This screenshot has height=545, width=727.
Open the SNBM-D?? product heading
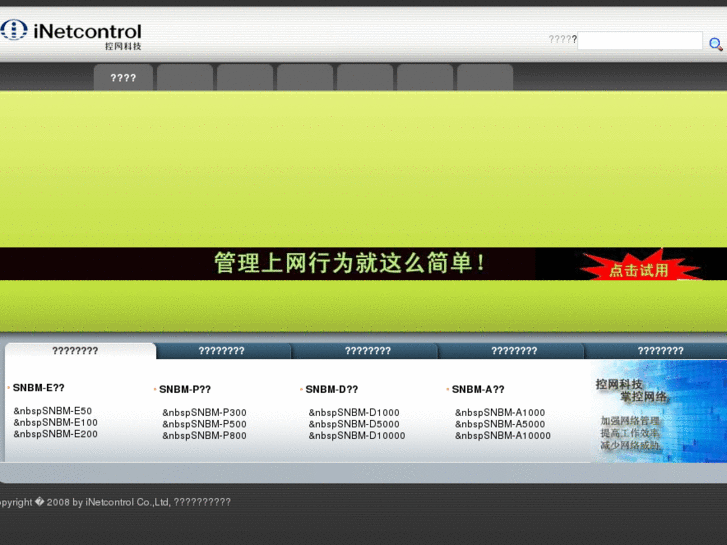click(x=332, y=389)
